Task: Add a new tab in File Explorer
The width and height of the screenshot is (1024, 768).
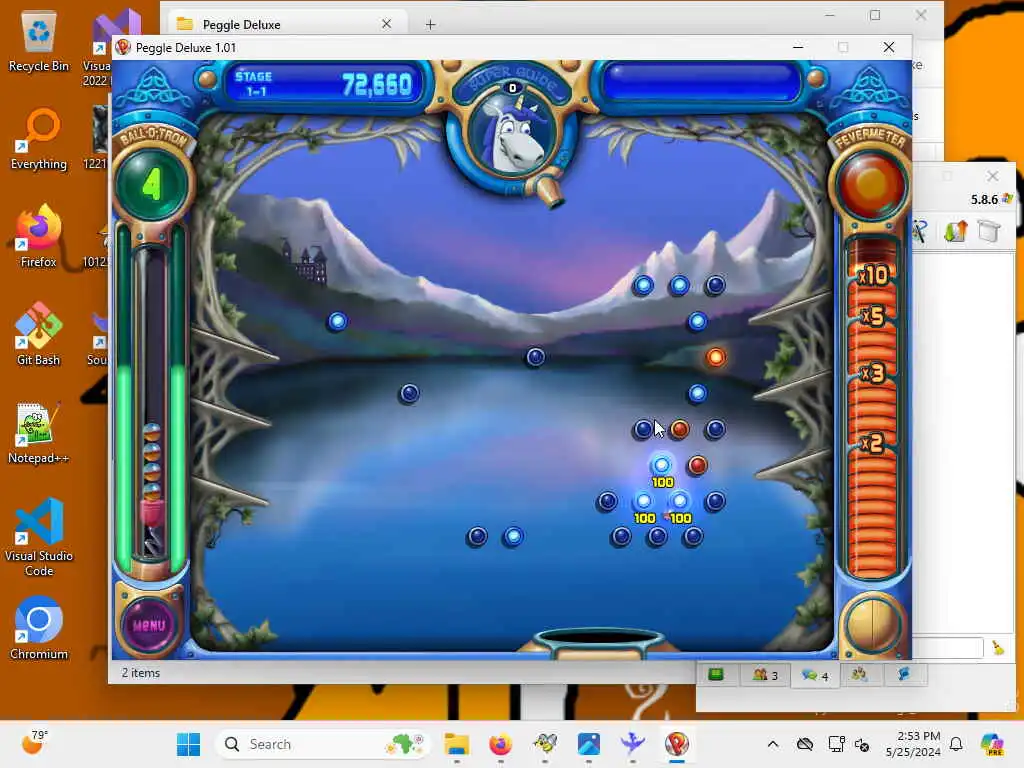Action: tap(430, 25)
